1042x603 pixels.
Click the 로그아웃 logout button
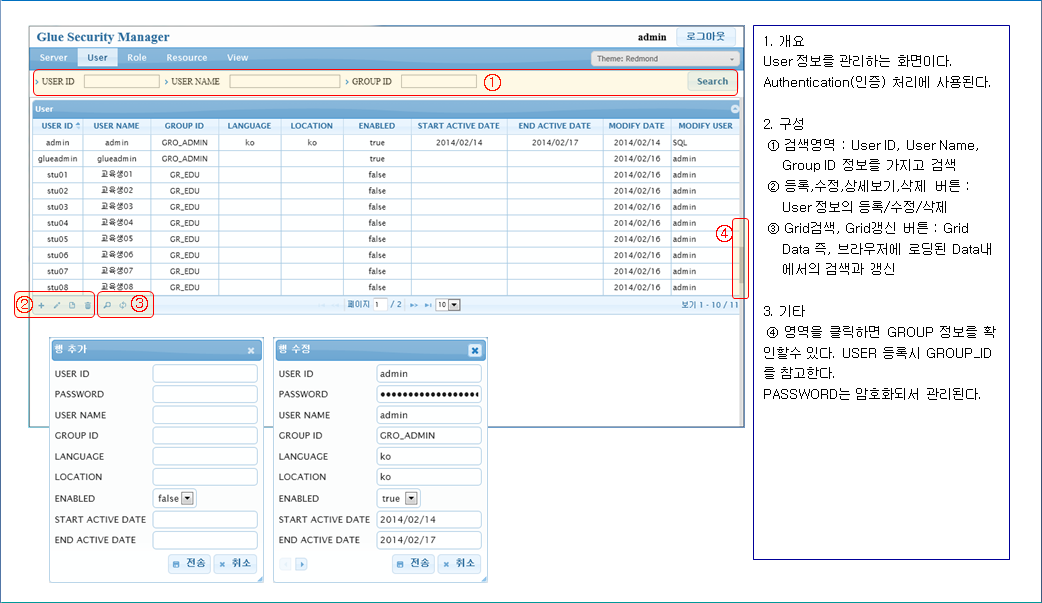click(706, 36)
